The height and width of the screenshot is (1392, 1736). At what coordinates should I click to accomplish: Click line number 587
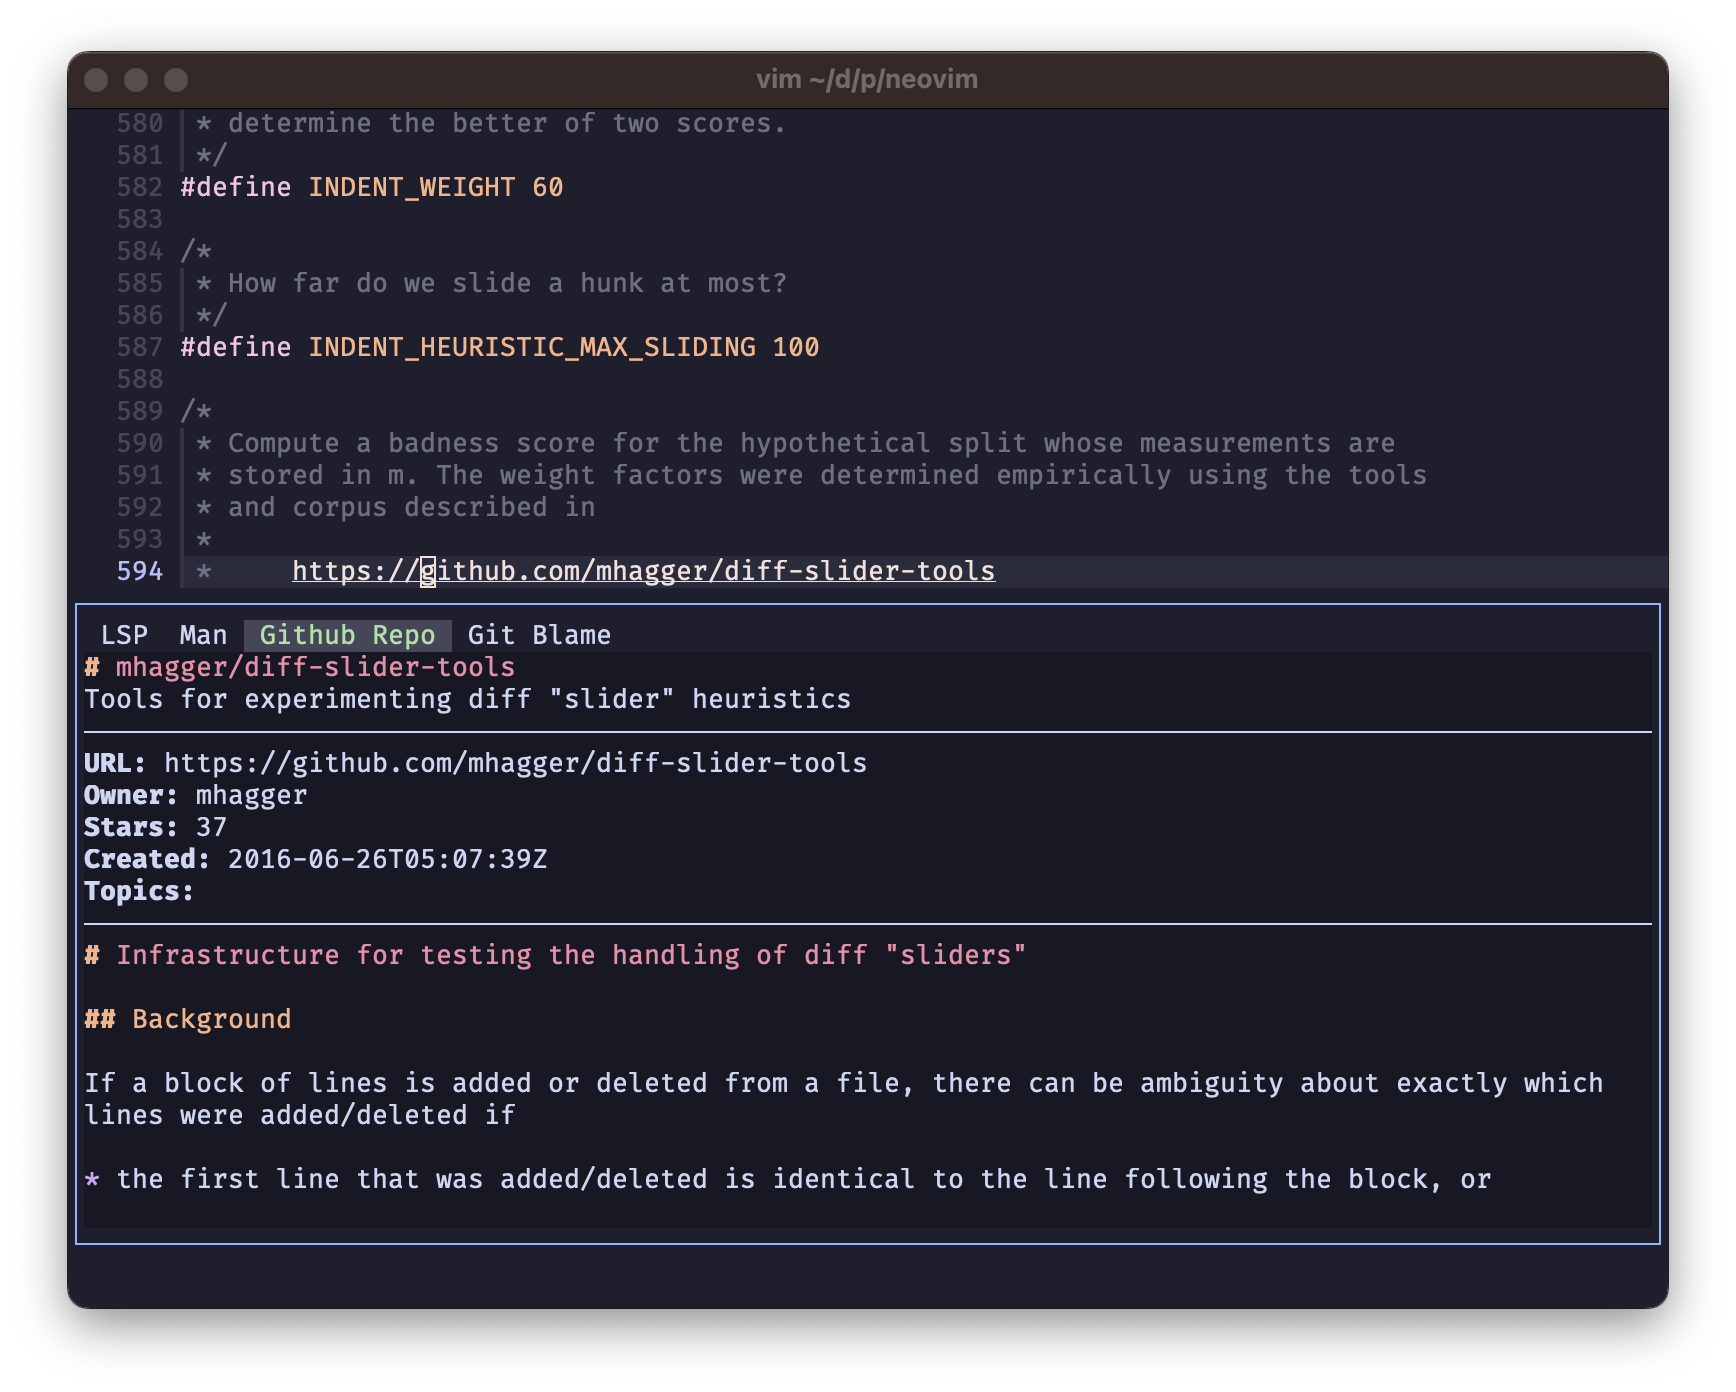click(x=139, y=347)
